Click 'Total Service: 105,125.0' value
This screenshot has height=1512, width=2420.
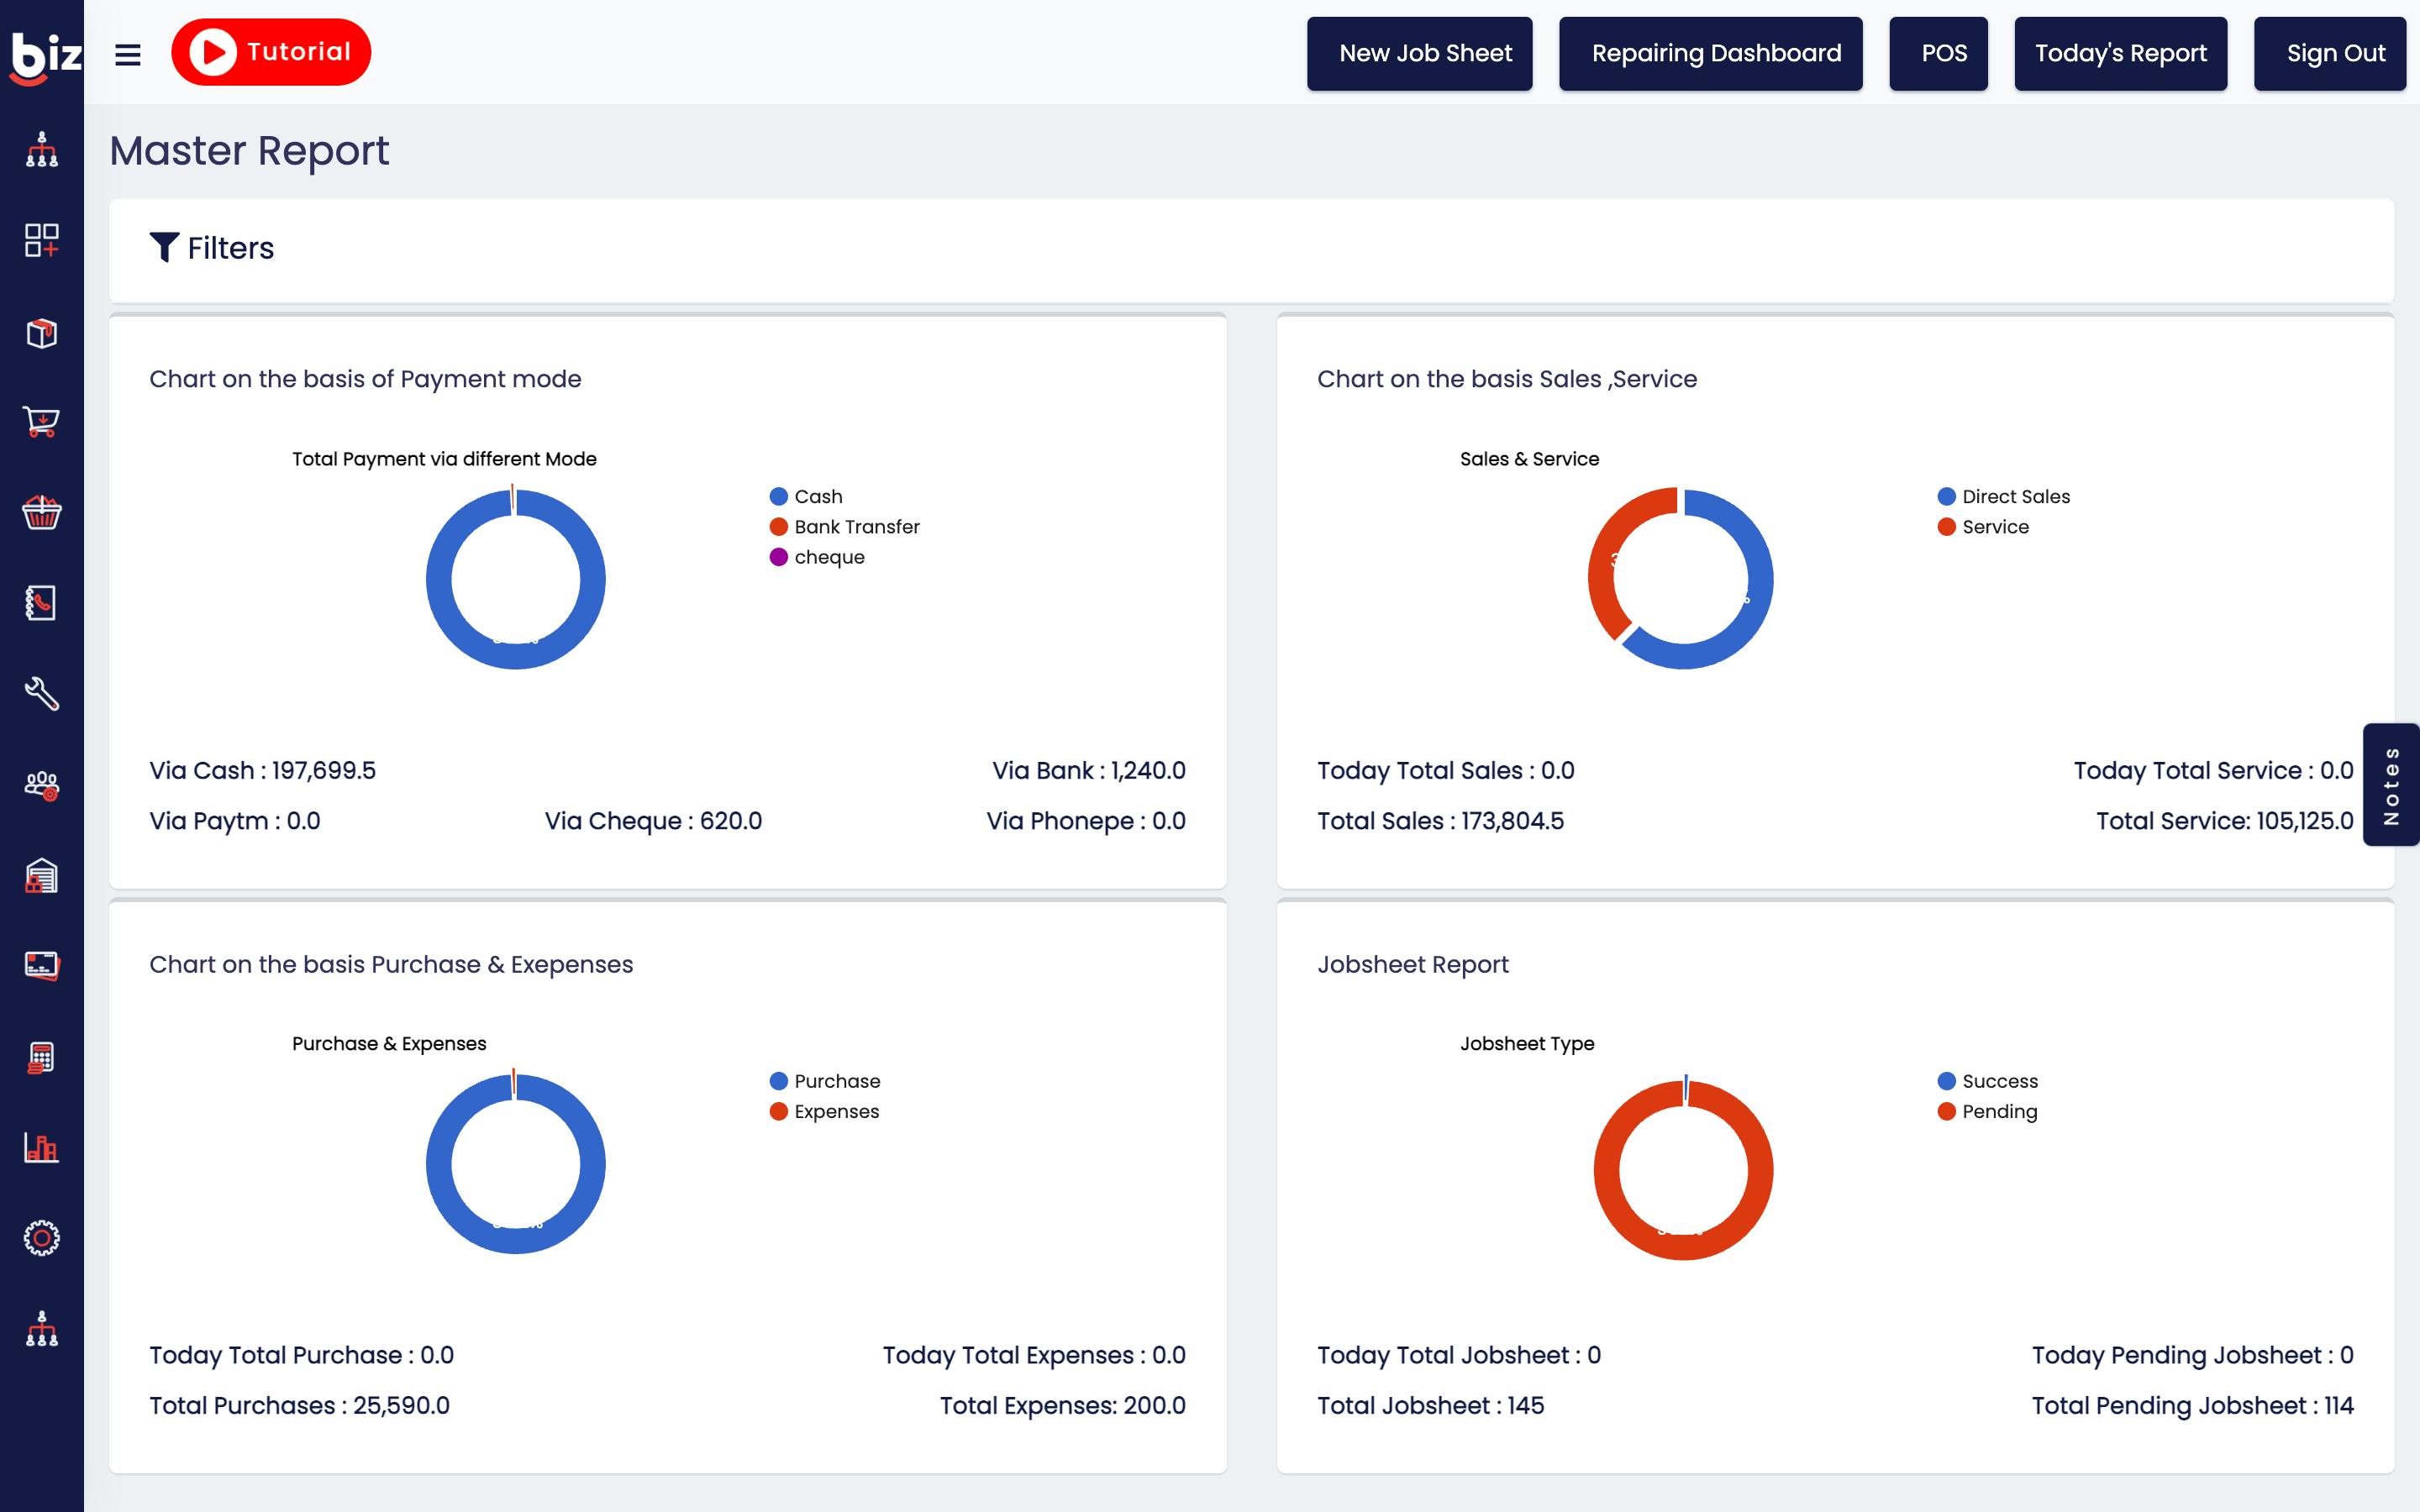coord(2224,821)
